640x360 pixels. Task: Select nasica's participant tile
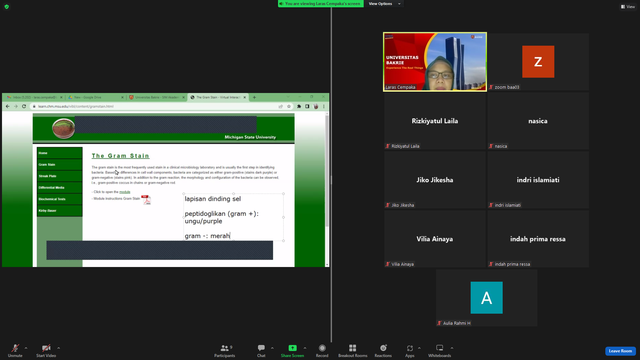pos(538,121)
